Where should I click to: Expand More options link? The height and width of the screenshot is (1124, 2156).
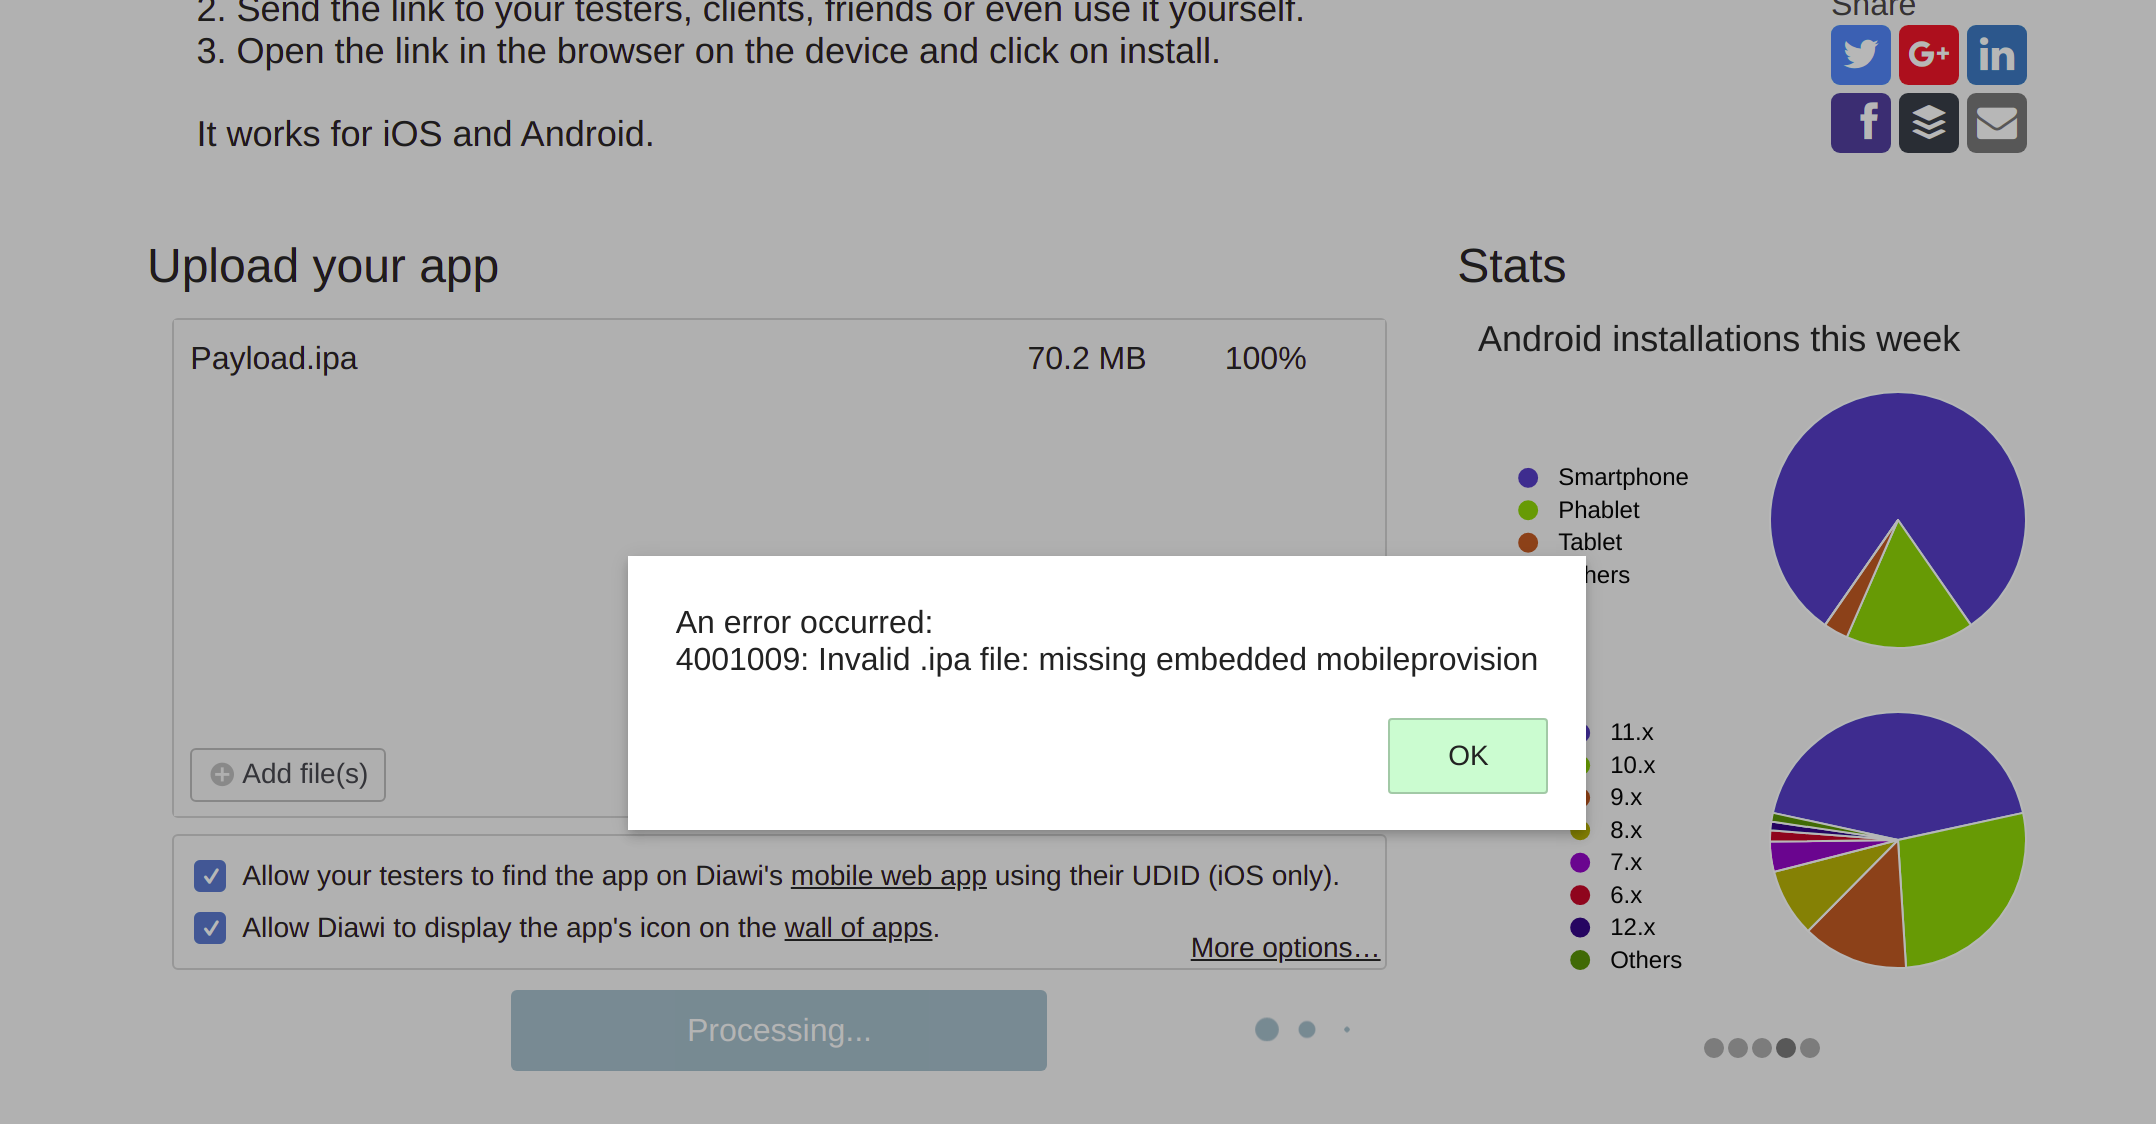click(x=1284, y=947)
